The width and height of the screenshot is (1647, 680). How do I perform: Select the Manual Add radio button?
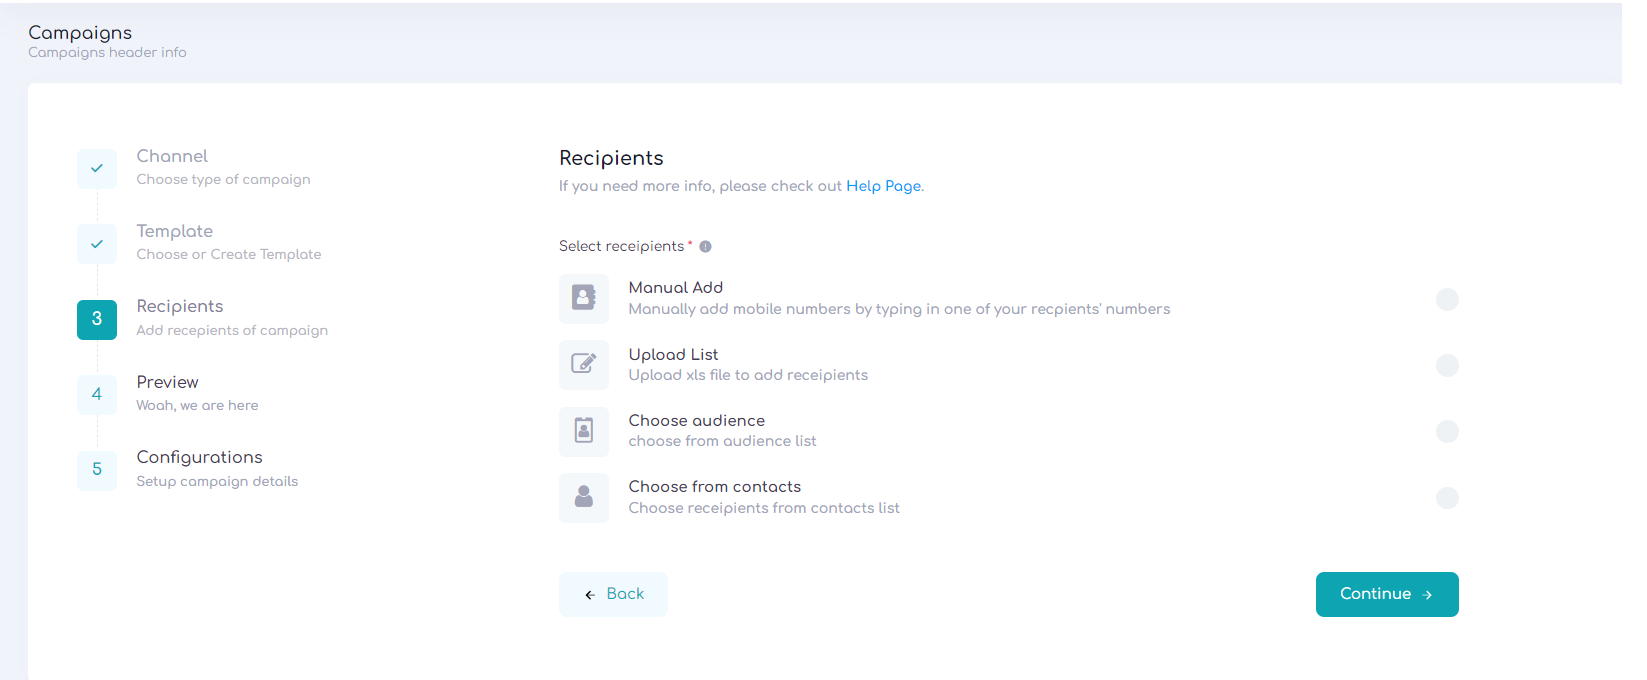[x=1446, y=299]
